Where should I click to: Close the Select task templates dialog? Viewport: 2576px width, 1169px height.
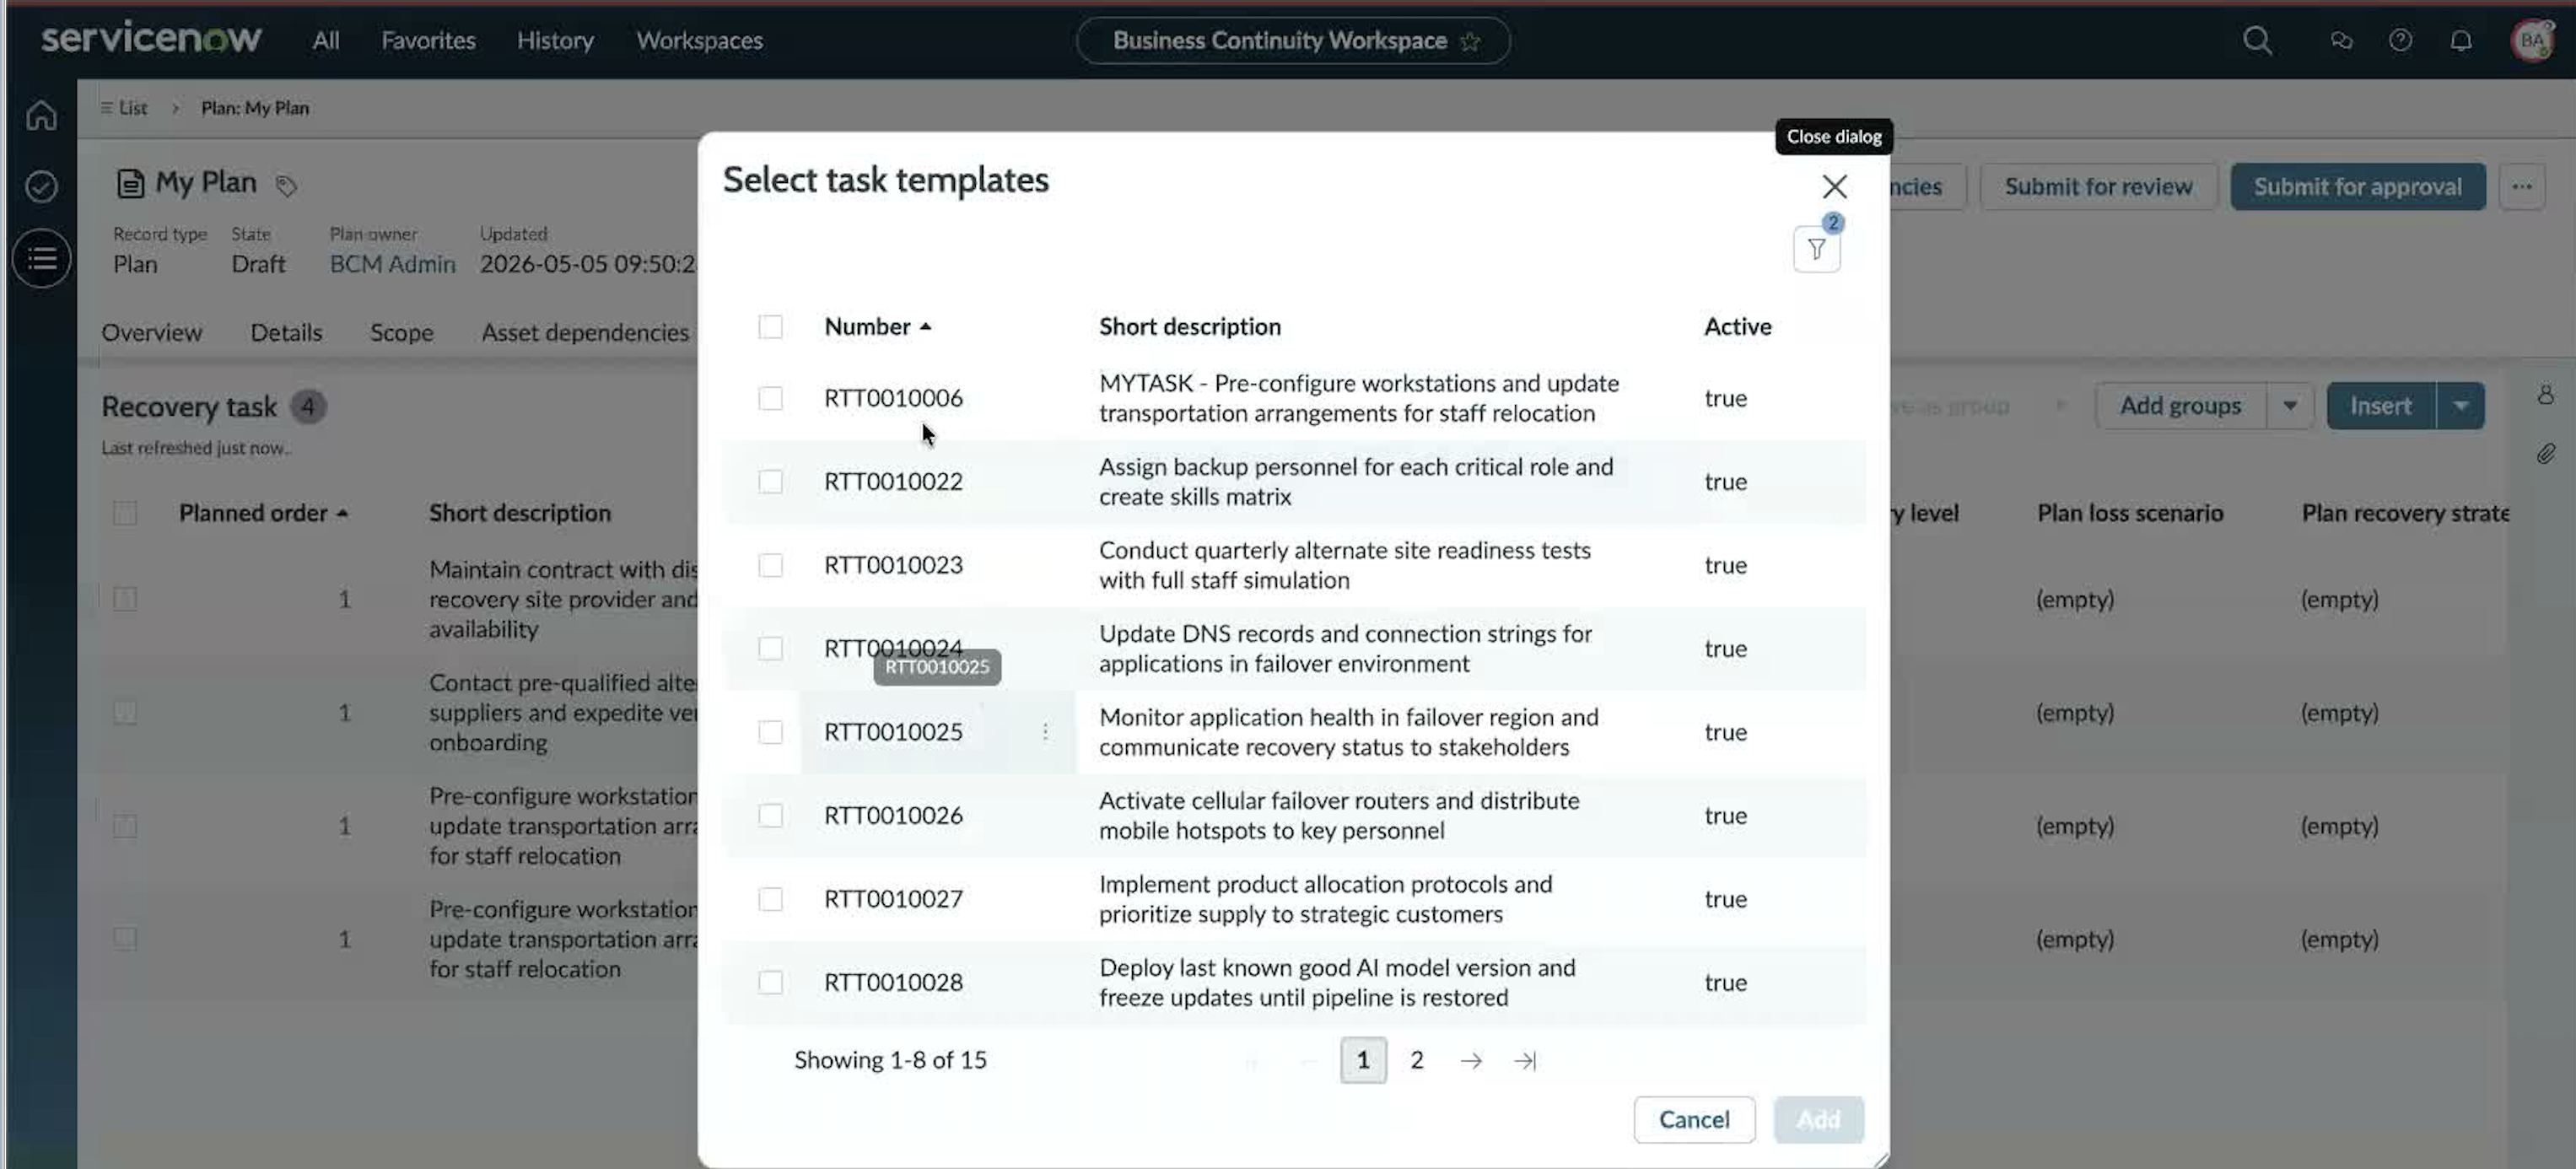[x=1834, y=186]
